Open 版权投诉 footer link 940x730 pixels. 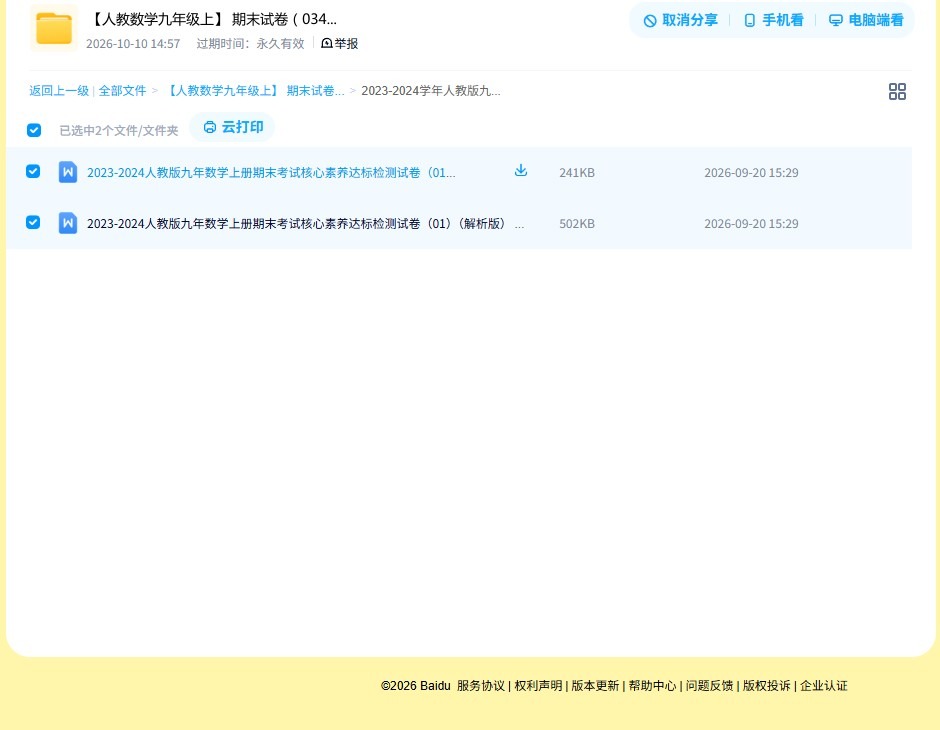coord(766,686)
